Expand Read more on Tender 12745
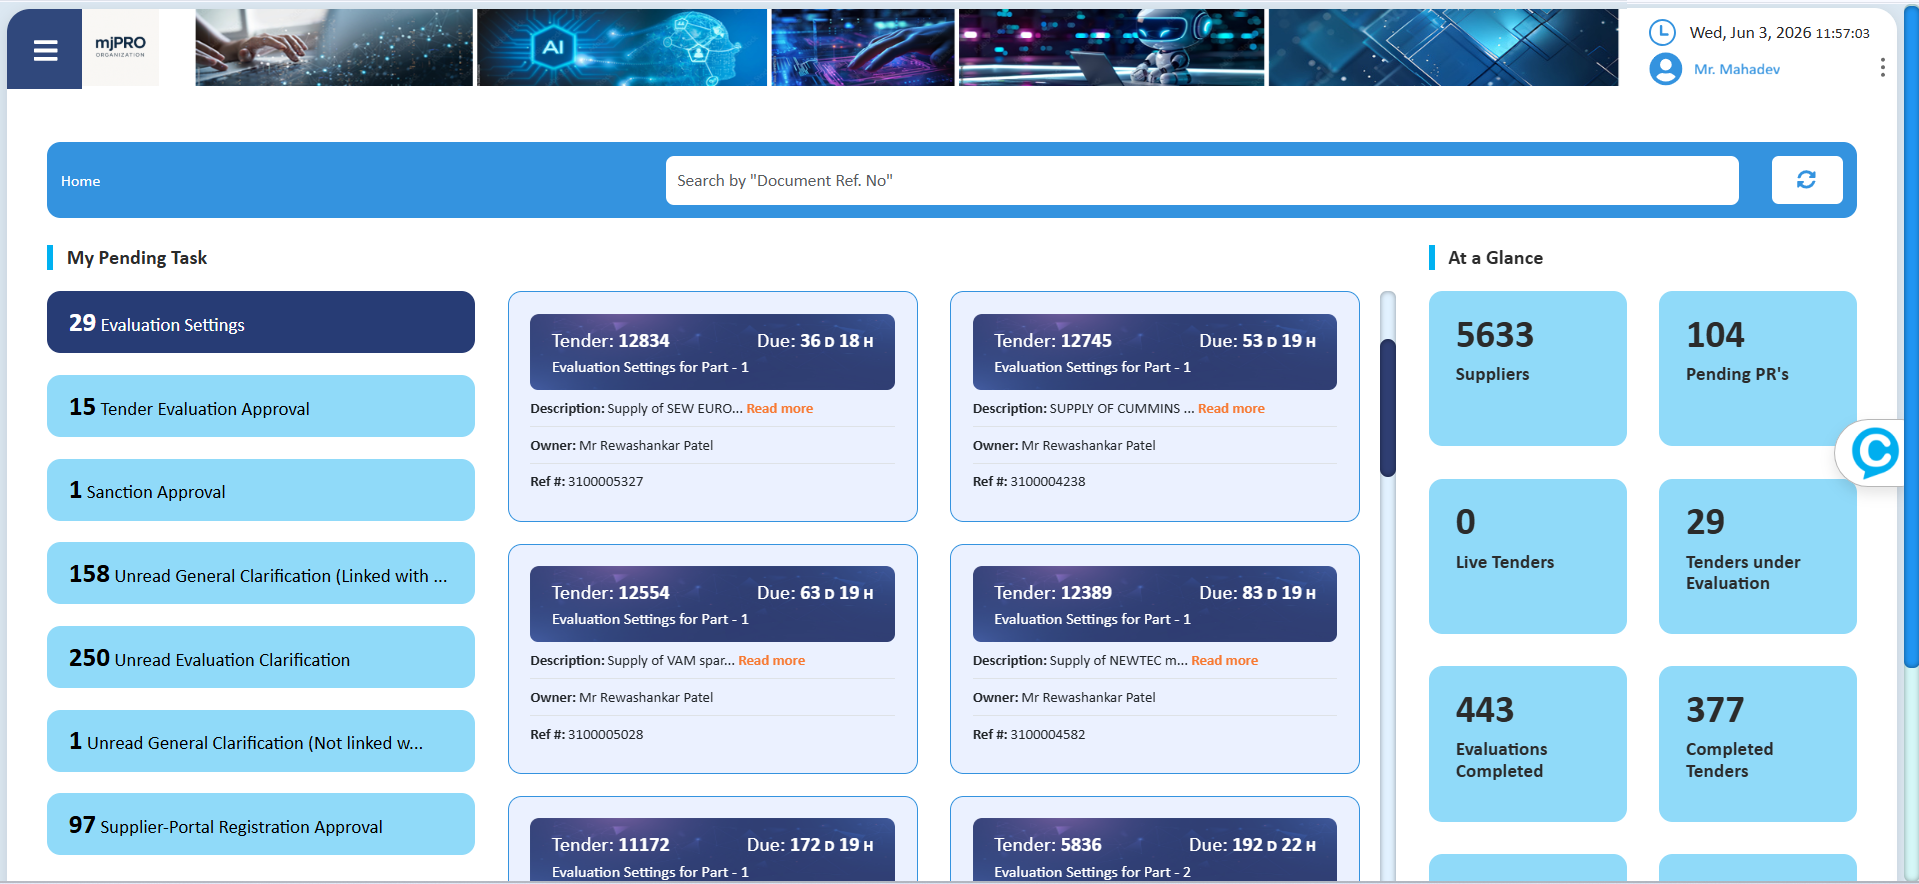 pyautogui.click(x=1231, y=408)
